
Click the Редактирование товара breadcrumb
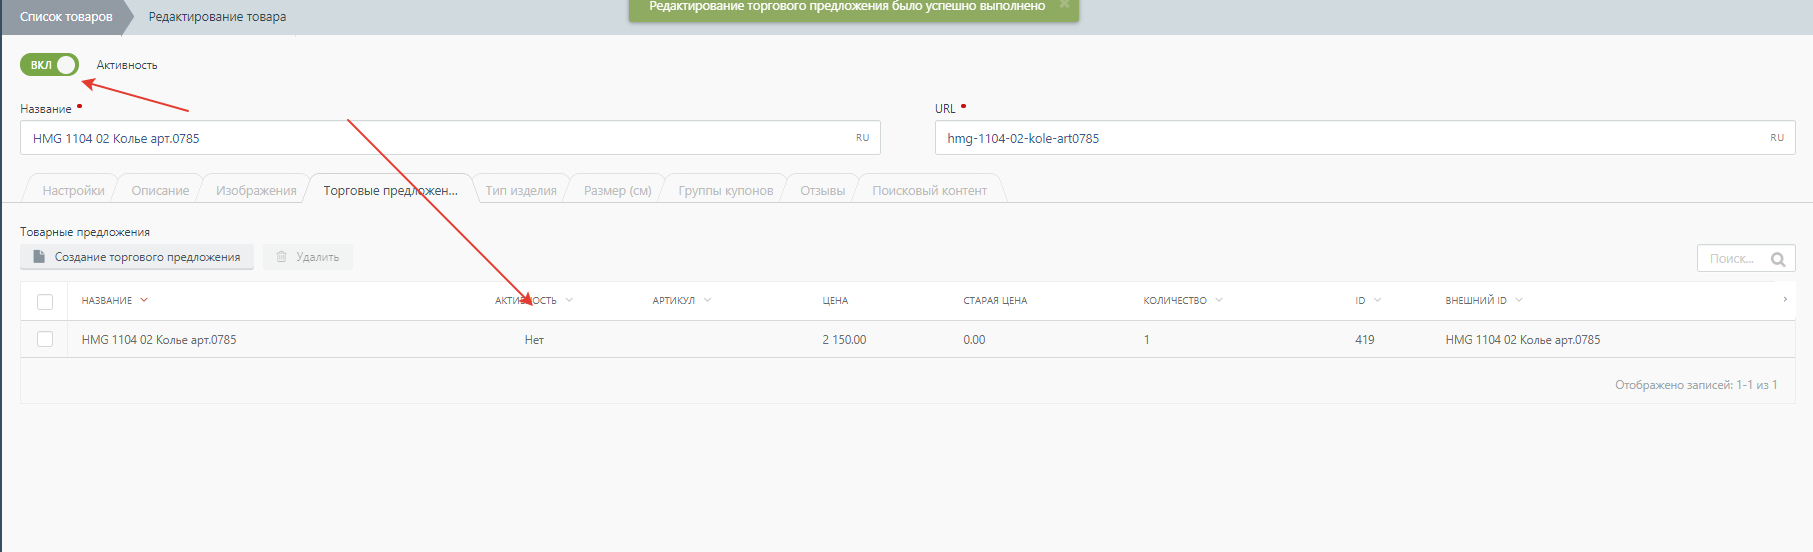point(217,17)
